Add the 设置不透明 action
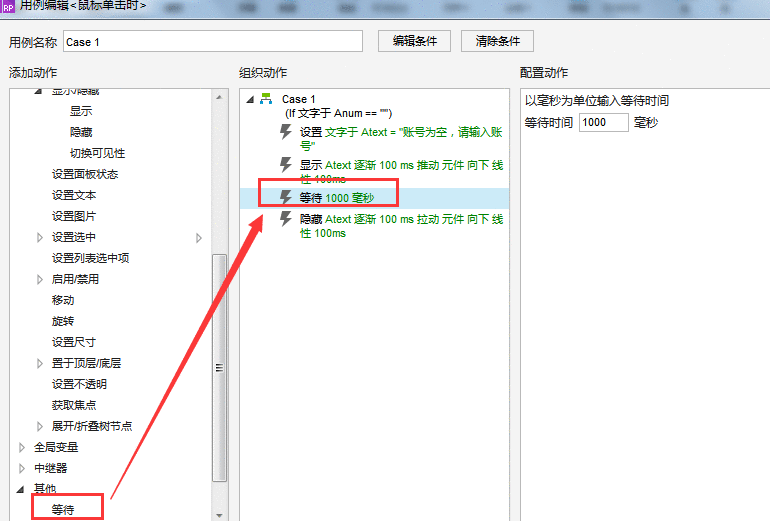Screen dimensions: 770x521 click(x=79, y=384)
